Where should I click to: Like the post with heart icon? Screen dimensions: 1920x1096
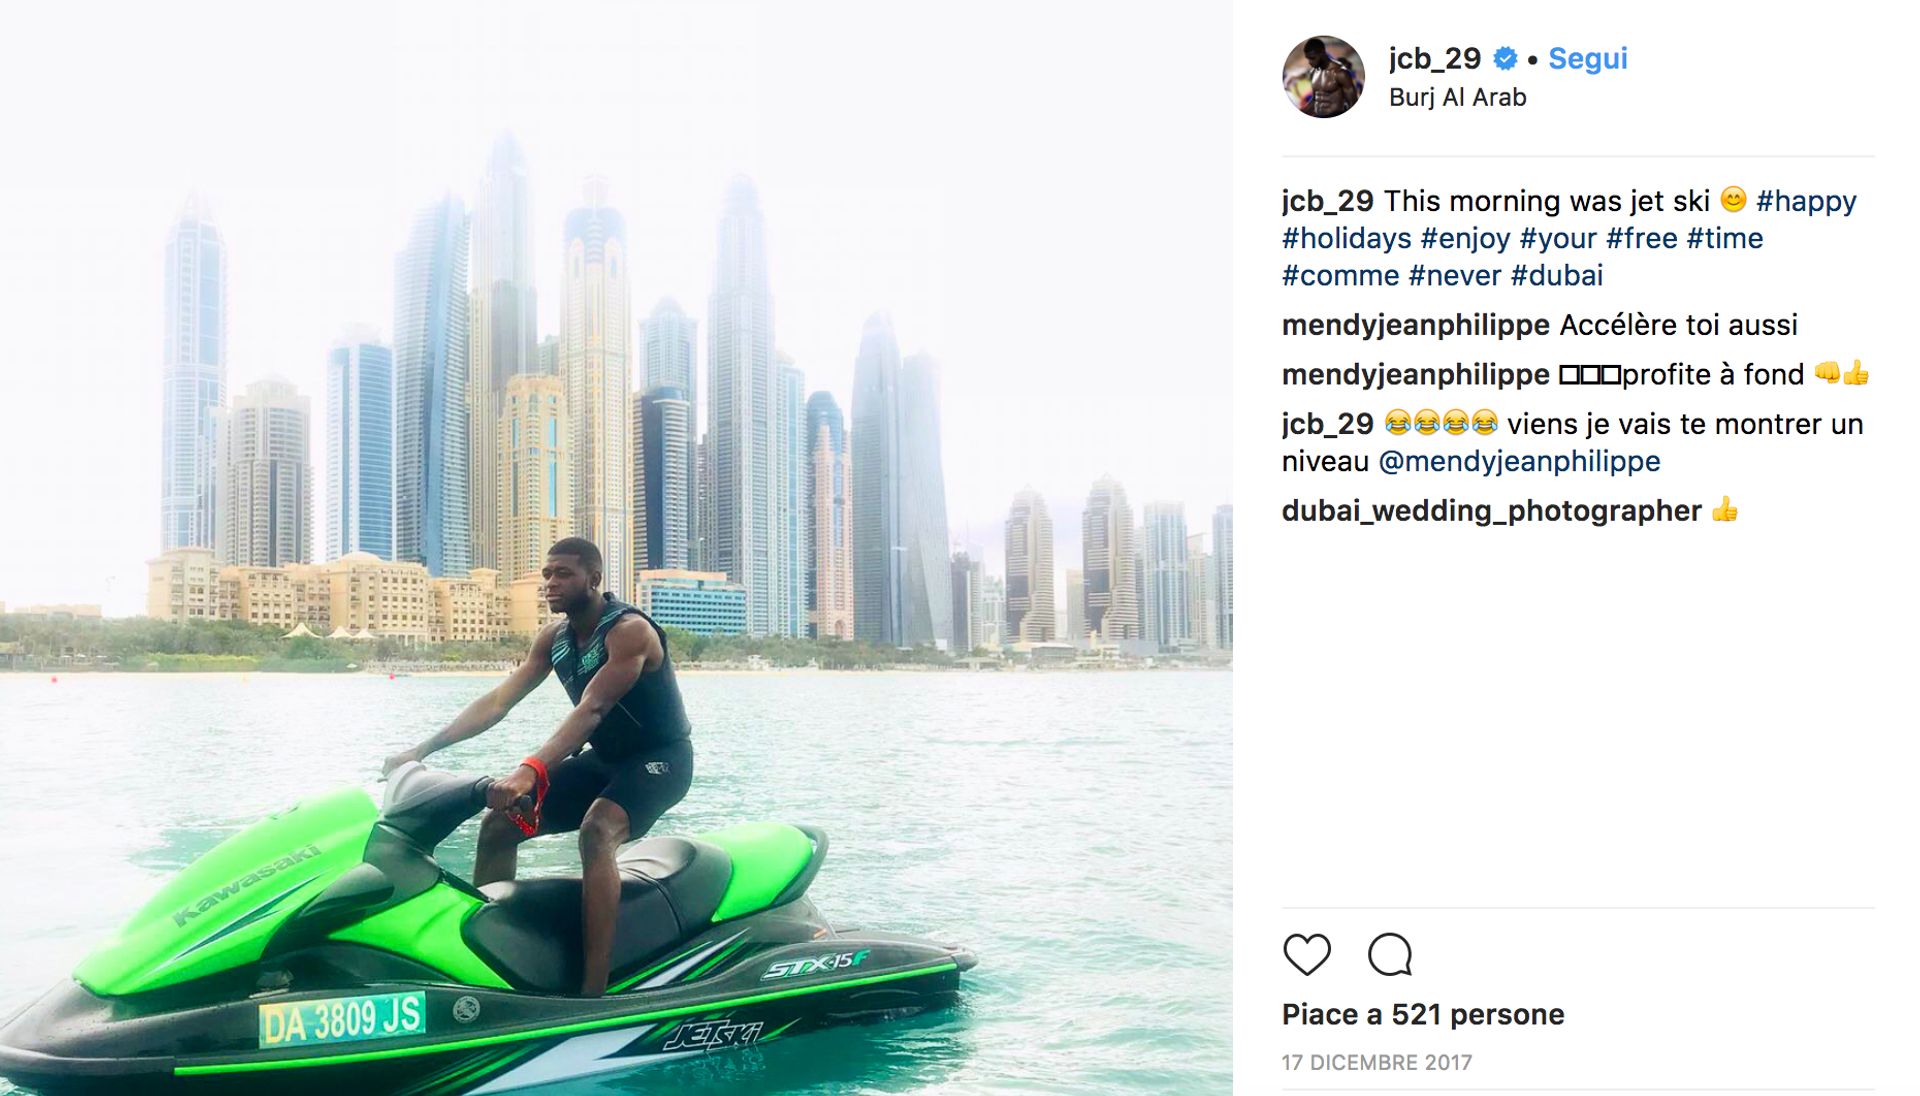pyautogui.click(x=1307, y=955)
